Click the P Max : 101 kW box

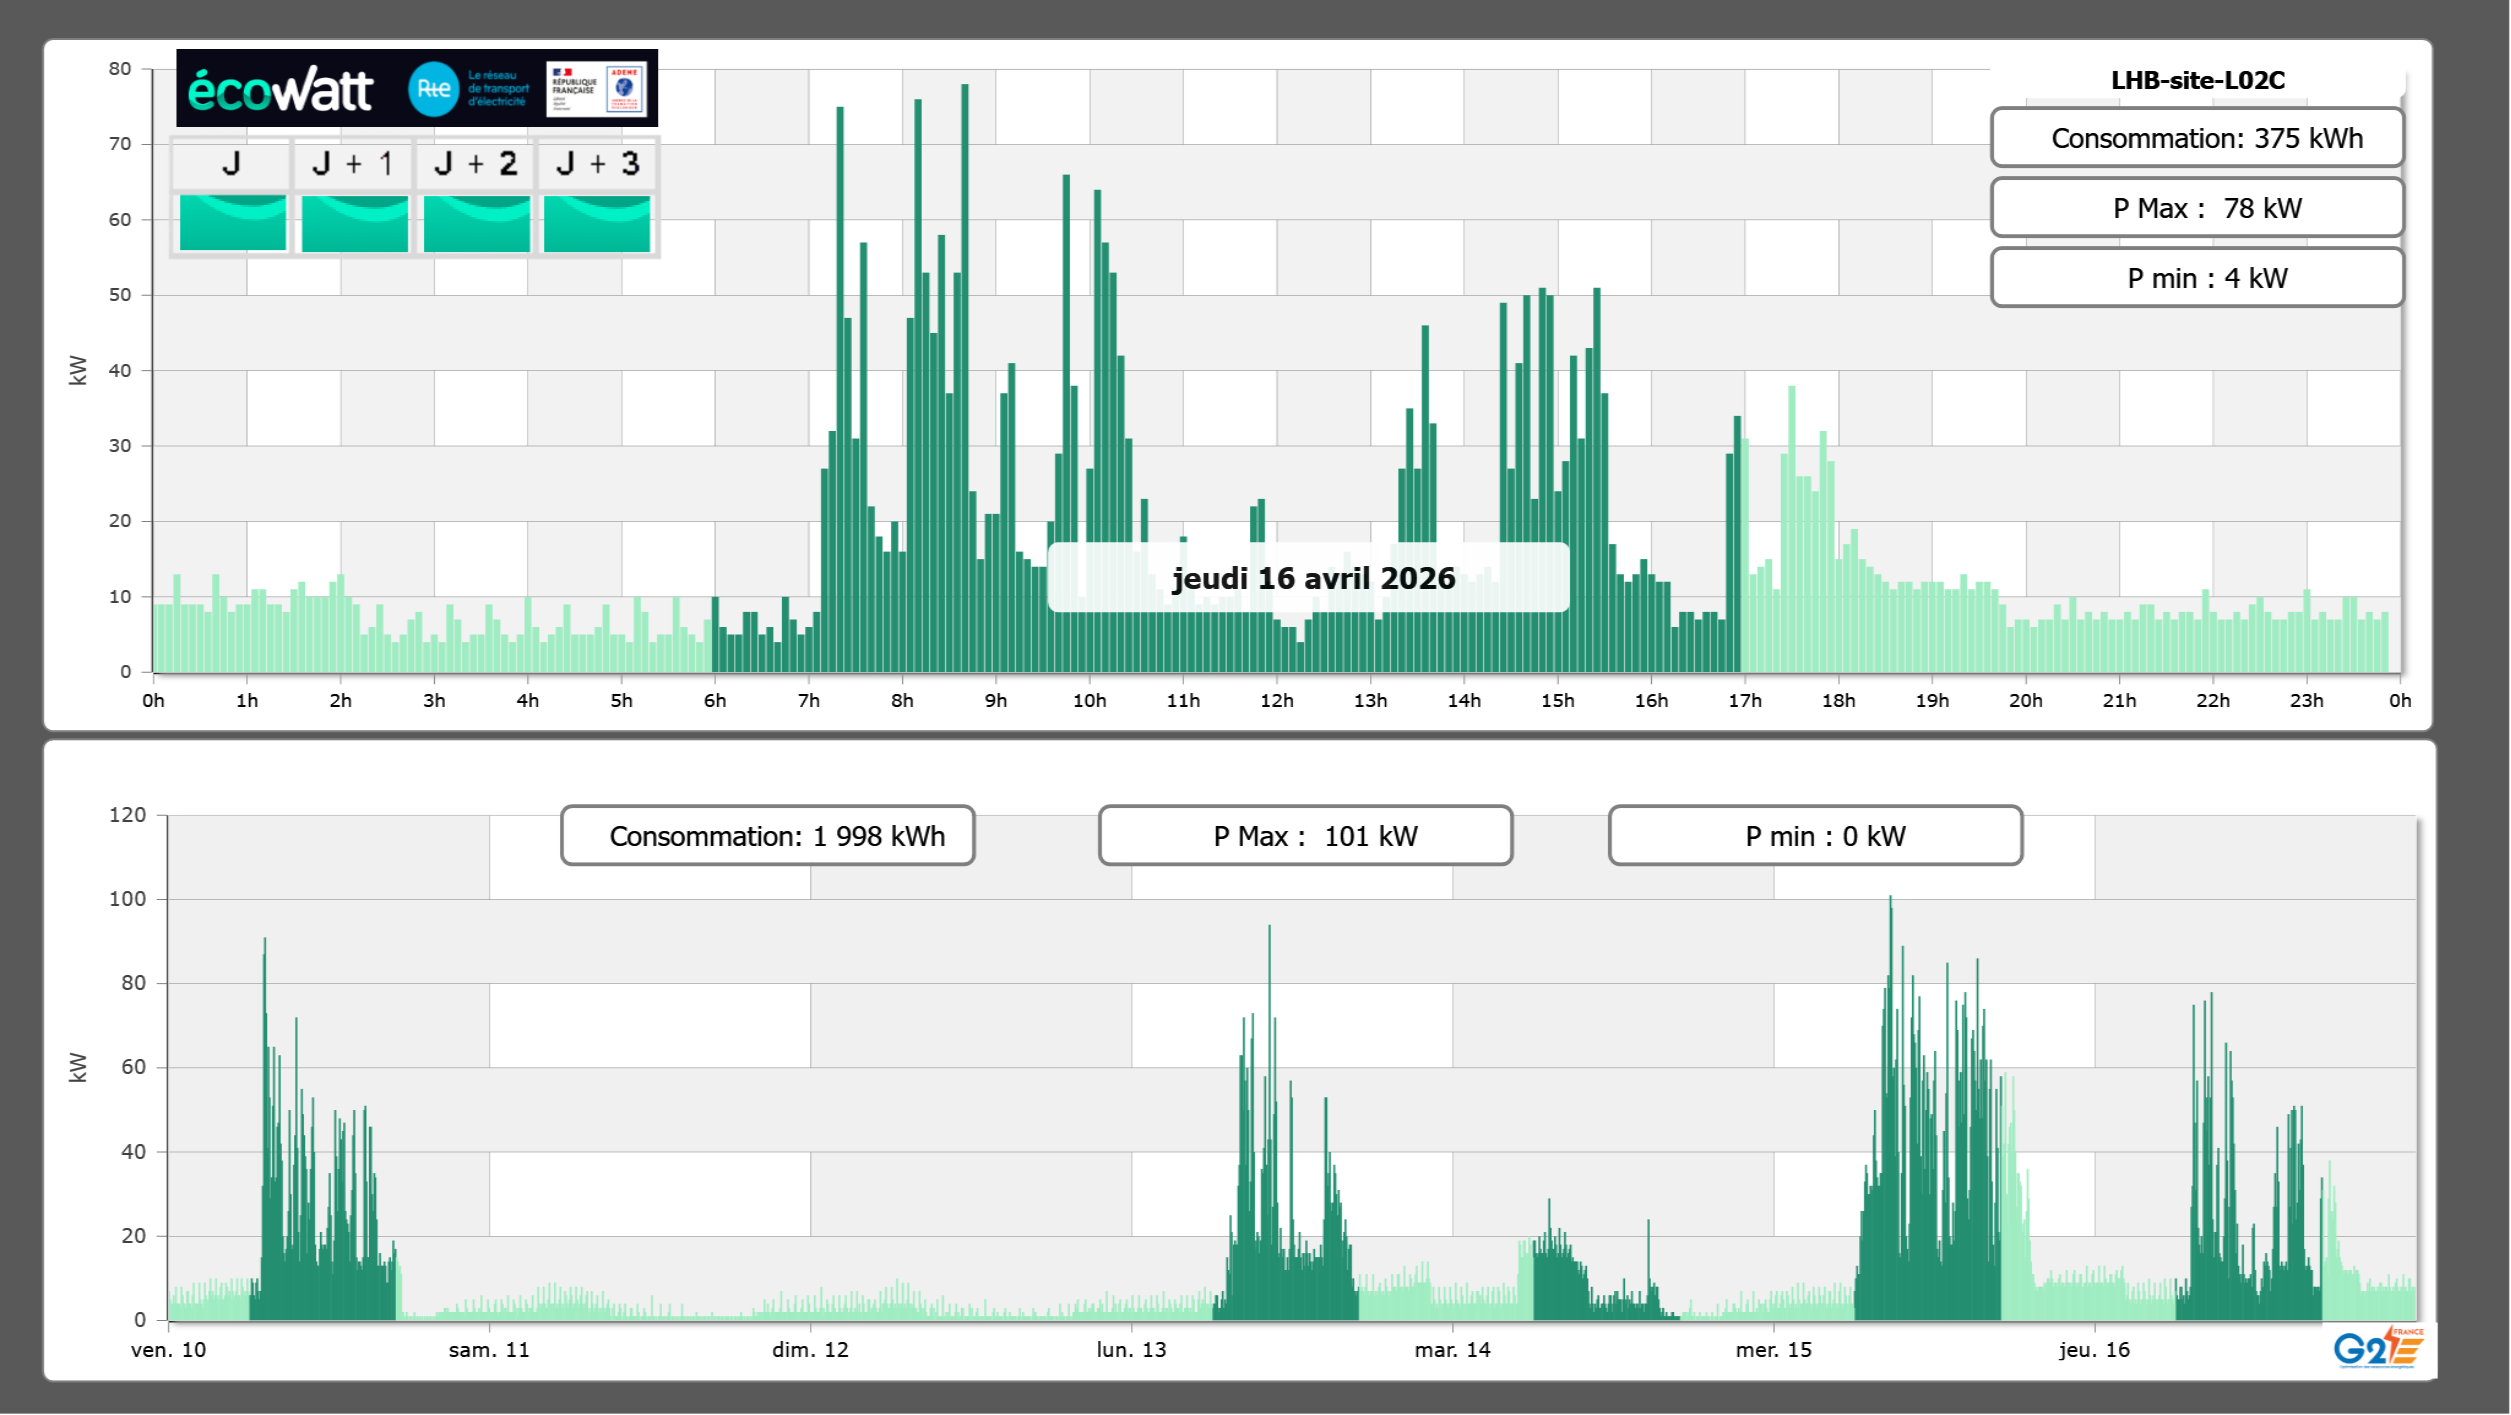coord(1305,836)
